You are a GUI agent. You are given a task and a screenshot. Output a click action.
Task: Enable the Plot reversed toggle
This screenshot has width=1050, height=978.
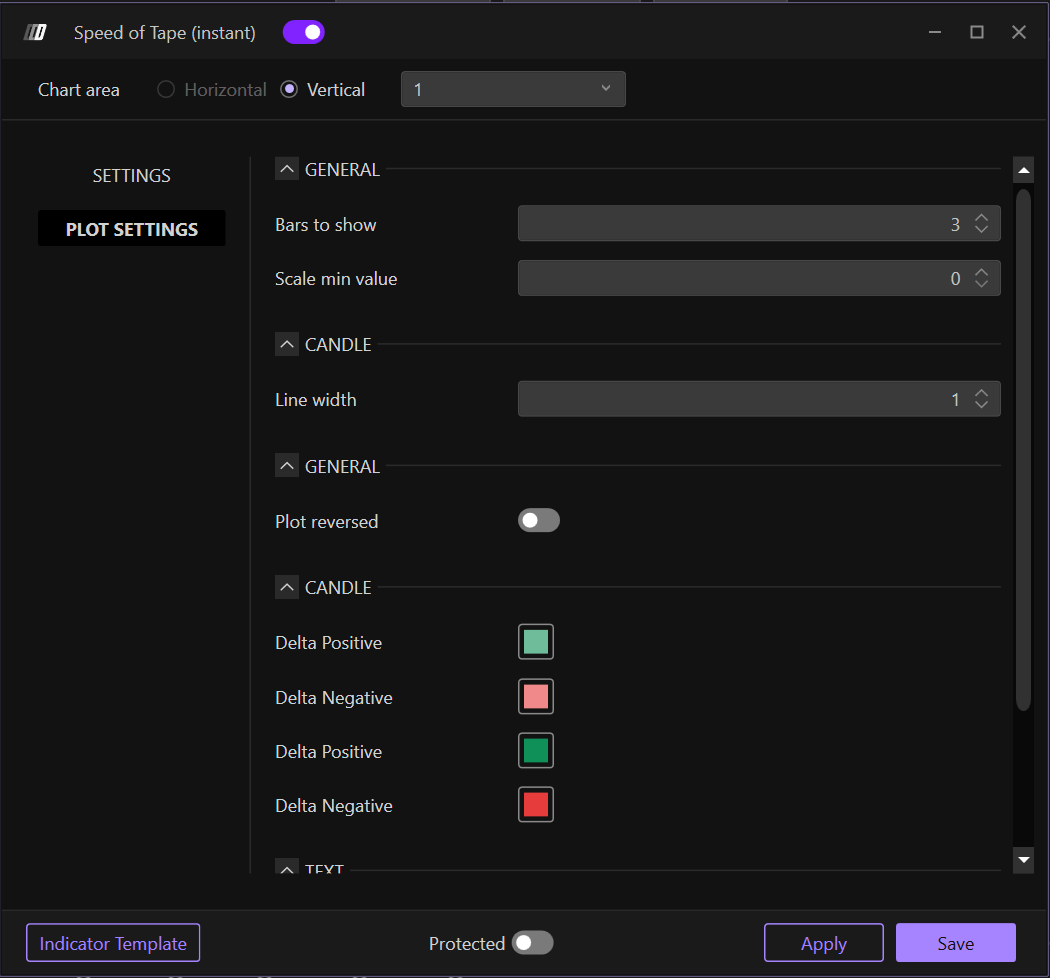tap(539, 521)
